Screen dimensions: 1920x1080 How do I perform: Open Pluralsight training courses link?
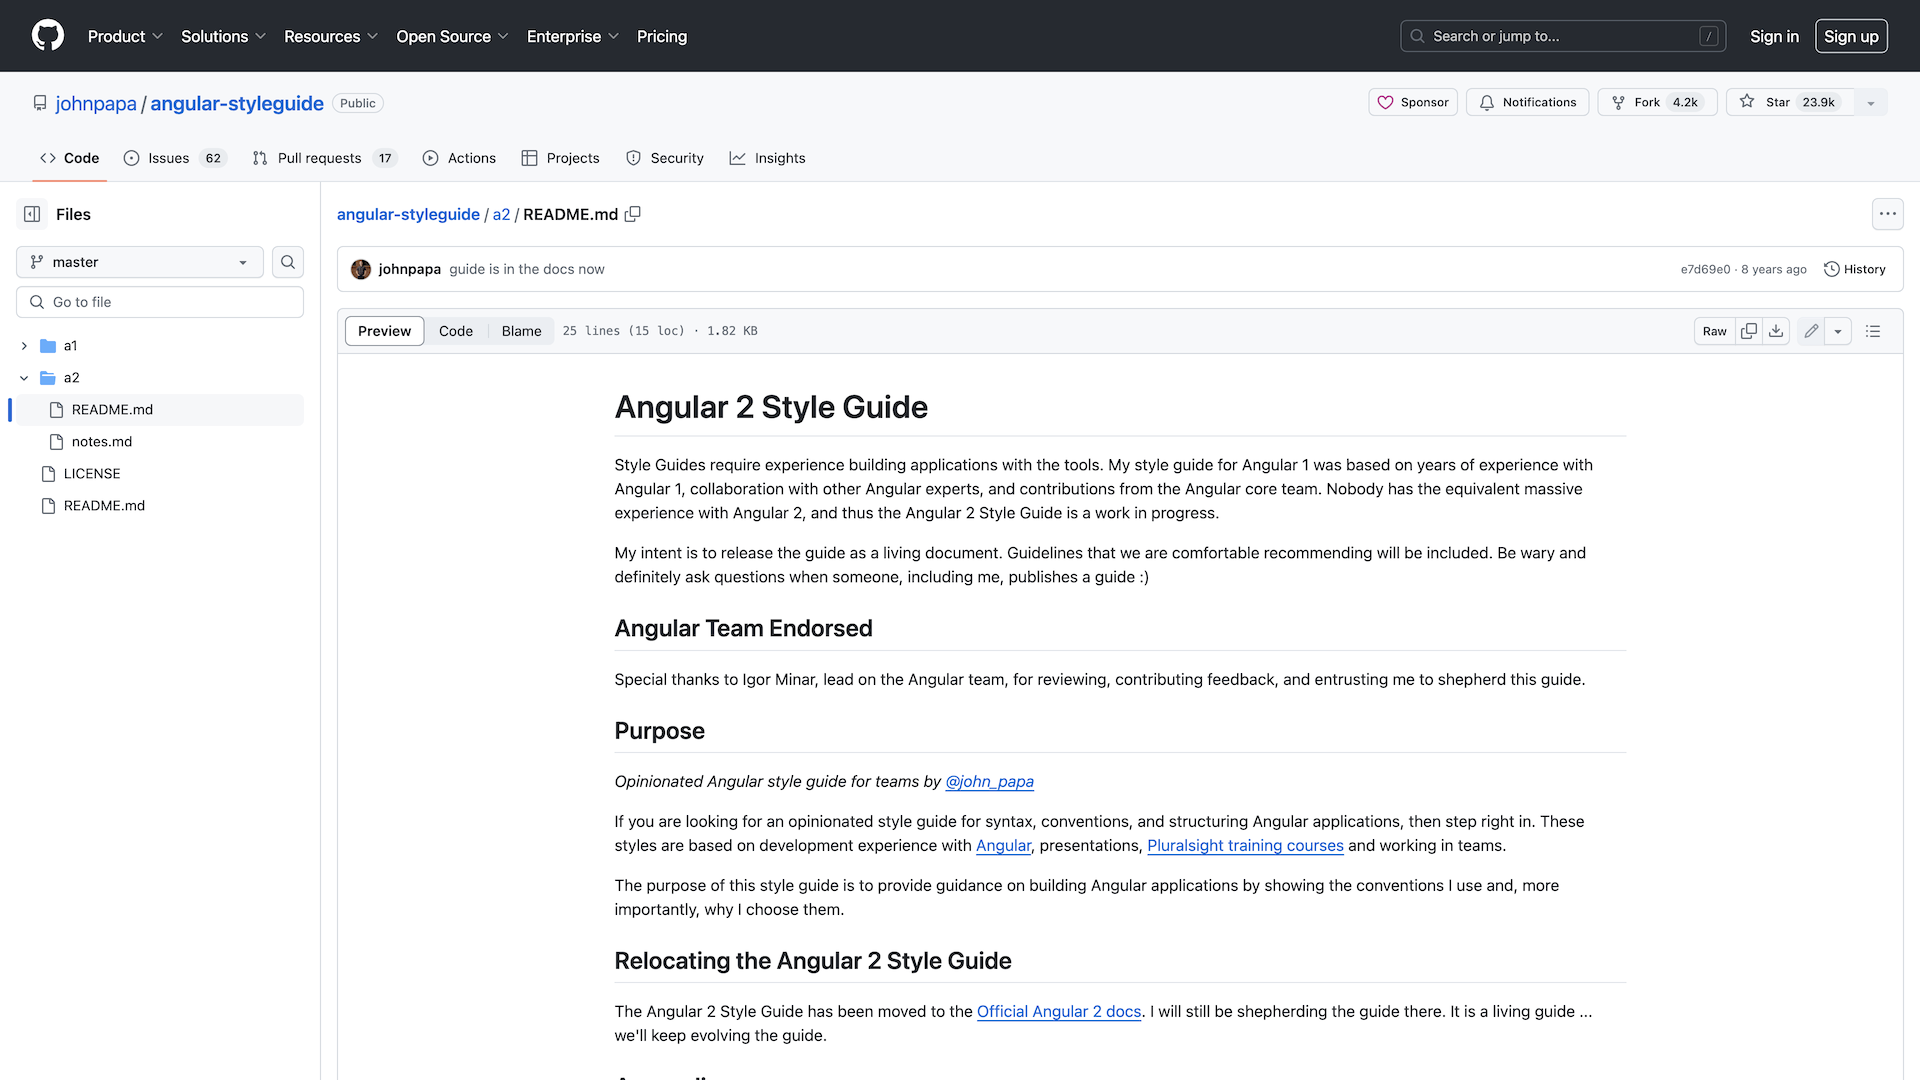[1245, 846]
